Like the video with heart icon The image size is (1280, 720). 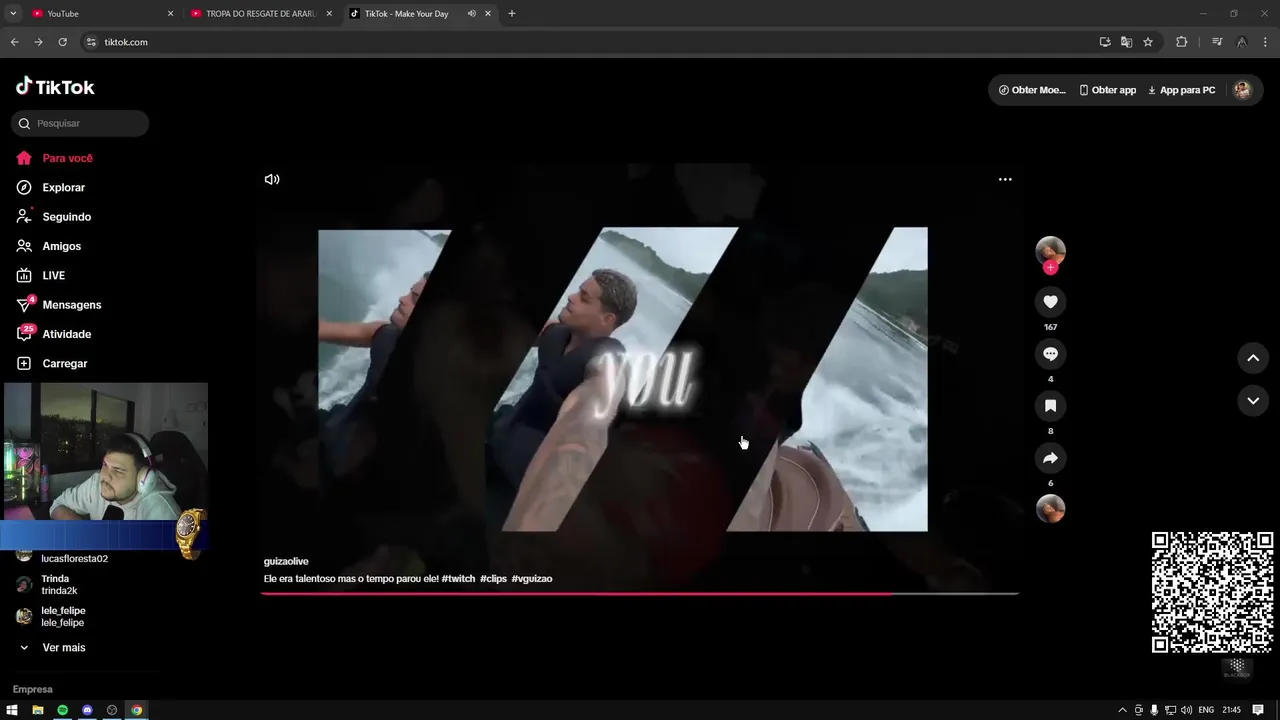tap(1050, 302)
